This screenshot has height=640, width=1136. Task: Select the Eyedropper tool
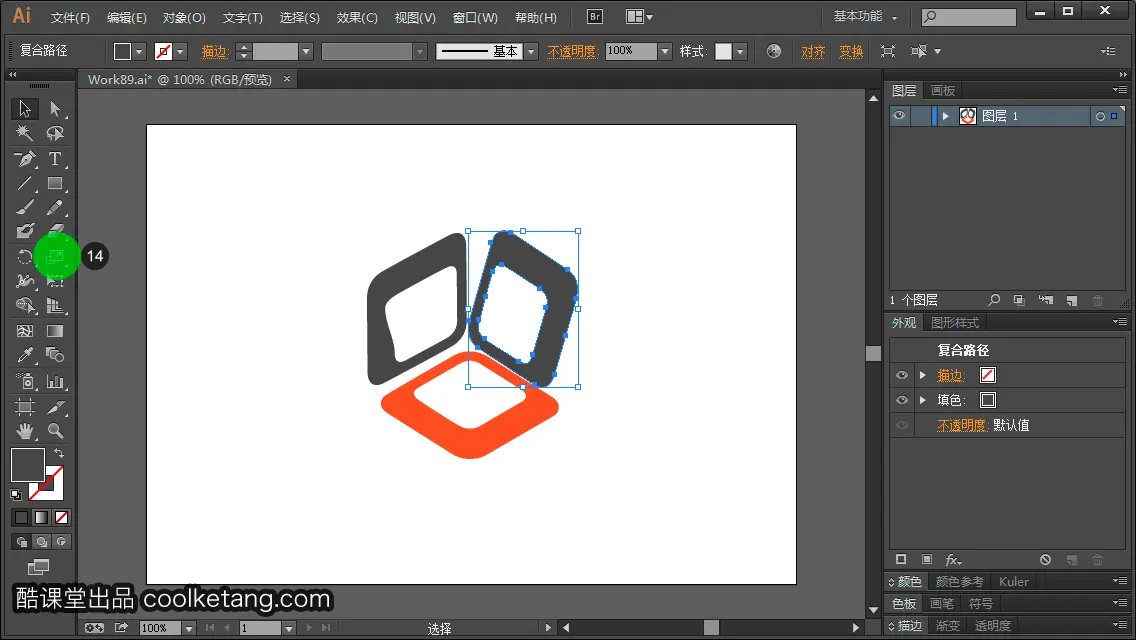(x=25, y=355)
